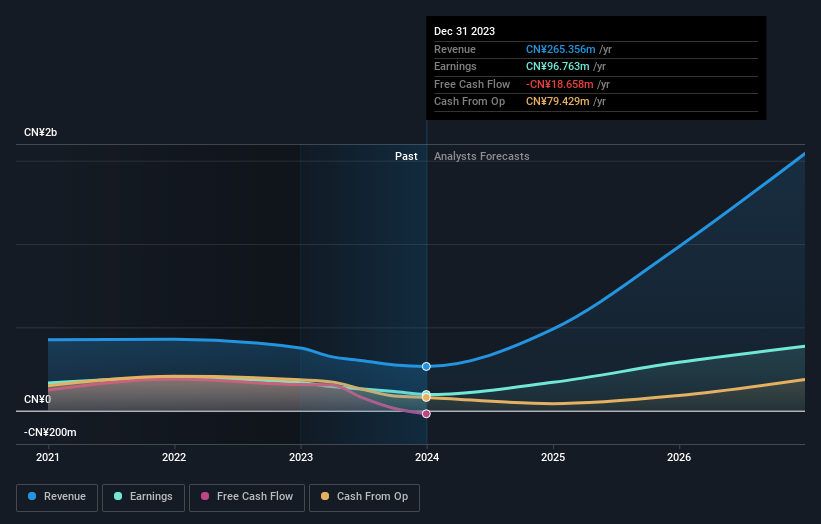This screenshot has width=821, height=524.
Task: Click the CN¥265.356m revenue value
Action: click(561, 49)
